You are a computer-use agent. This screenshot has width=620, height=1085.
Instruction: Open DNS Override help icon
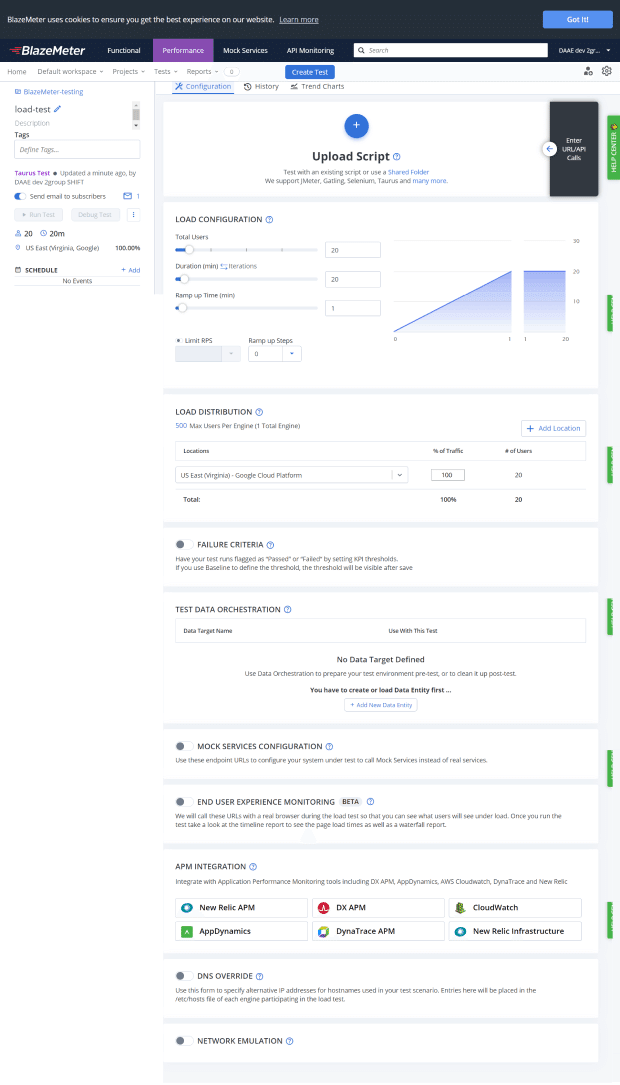coord(259,976)
